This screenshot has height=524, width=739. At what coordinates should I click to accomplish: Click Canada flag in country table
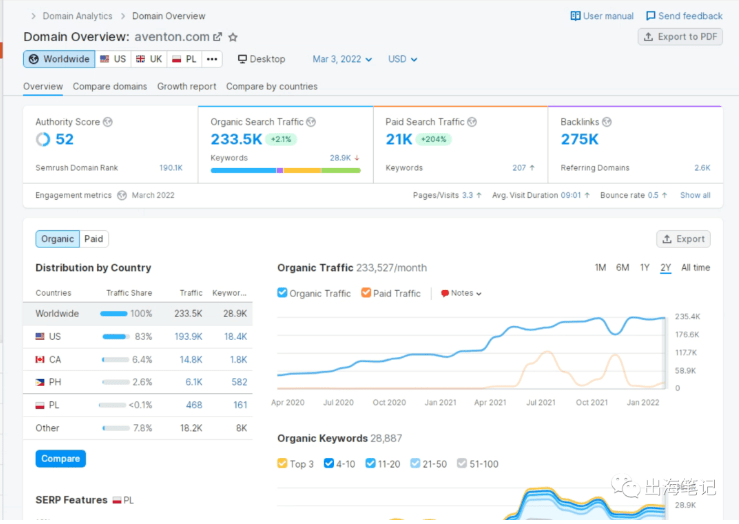(x=40, y=360)
